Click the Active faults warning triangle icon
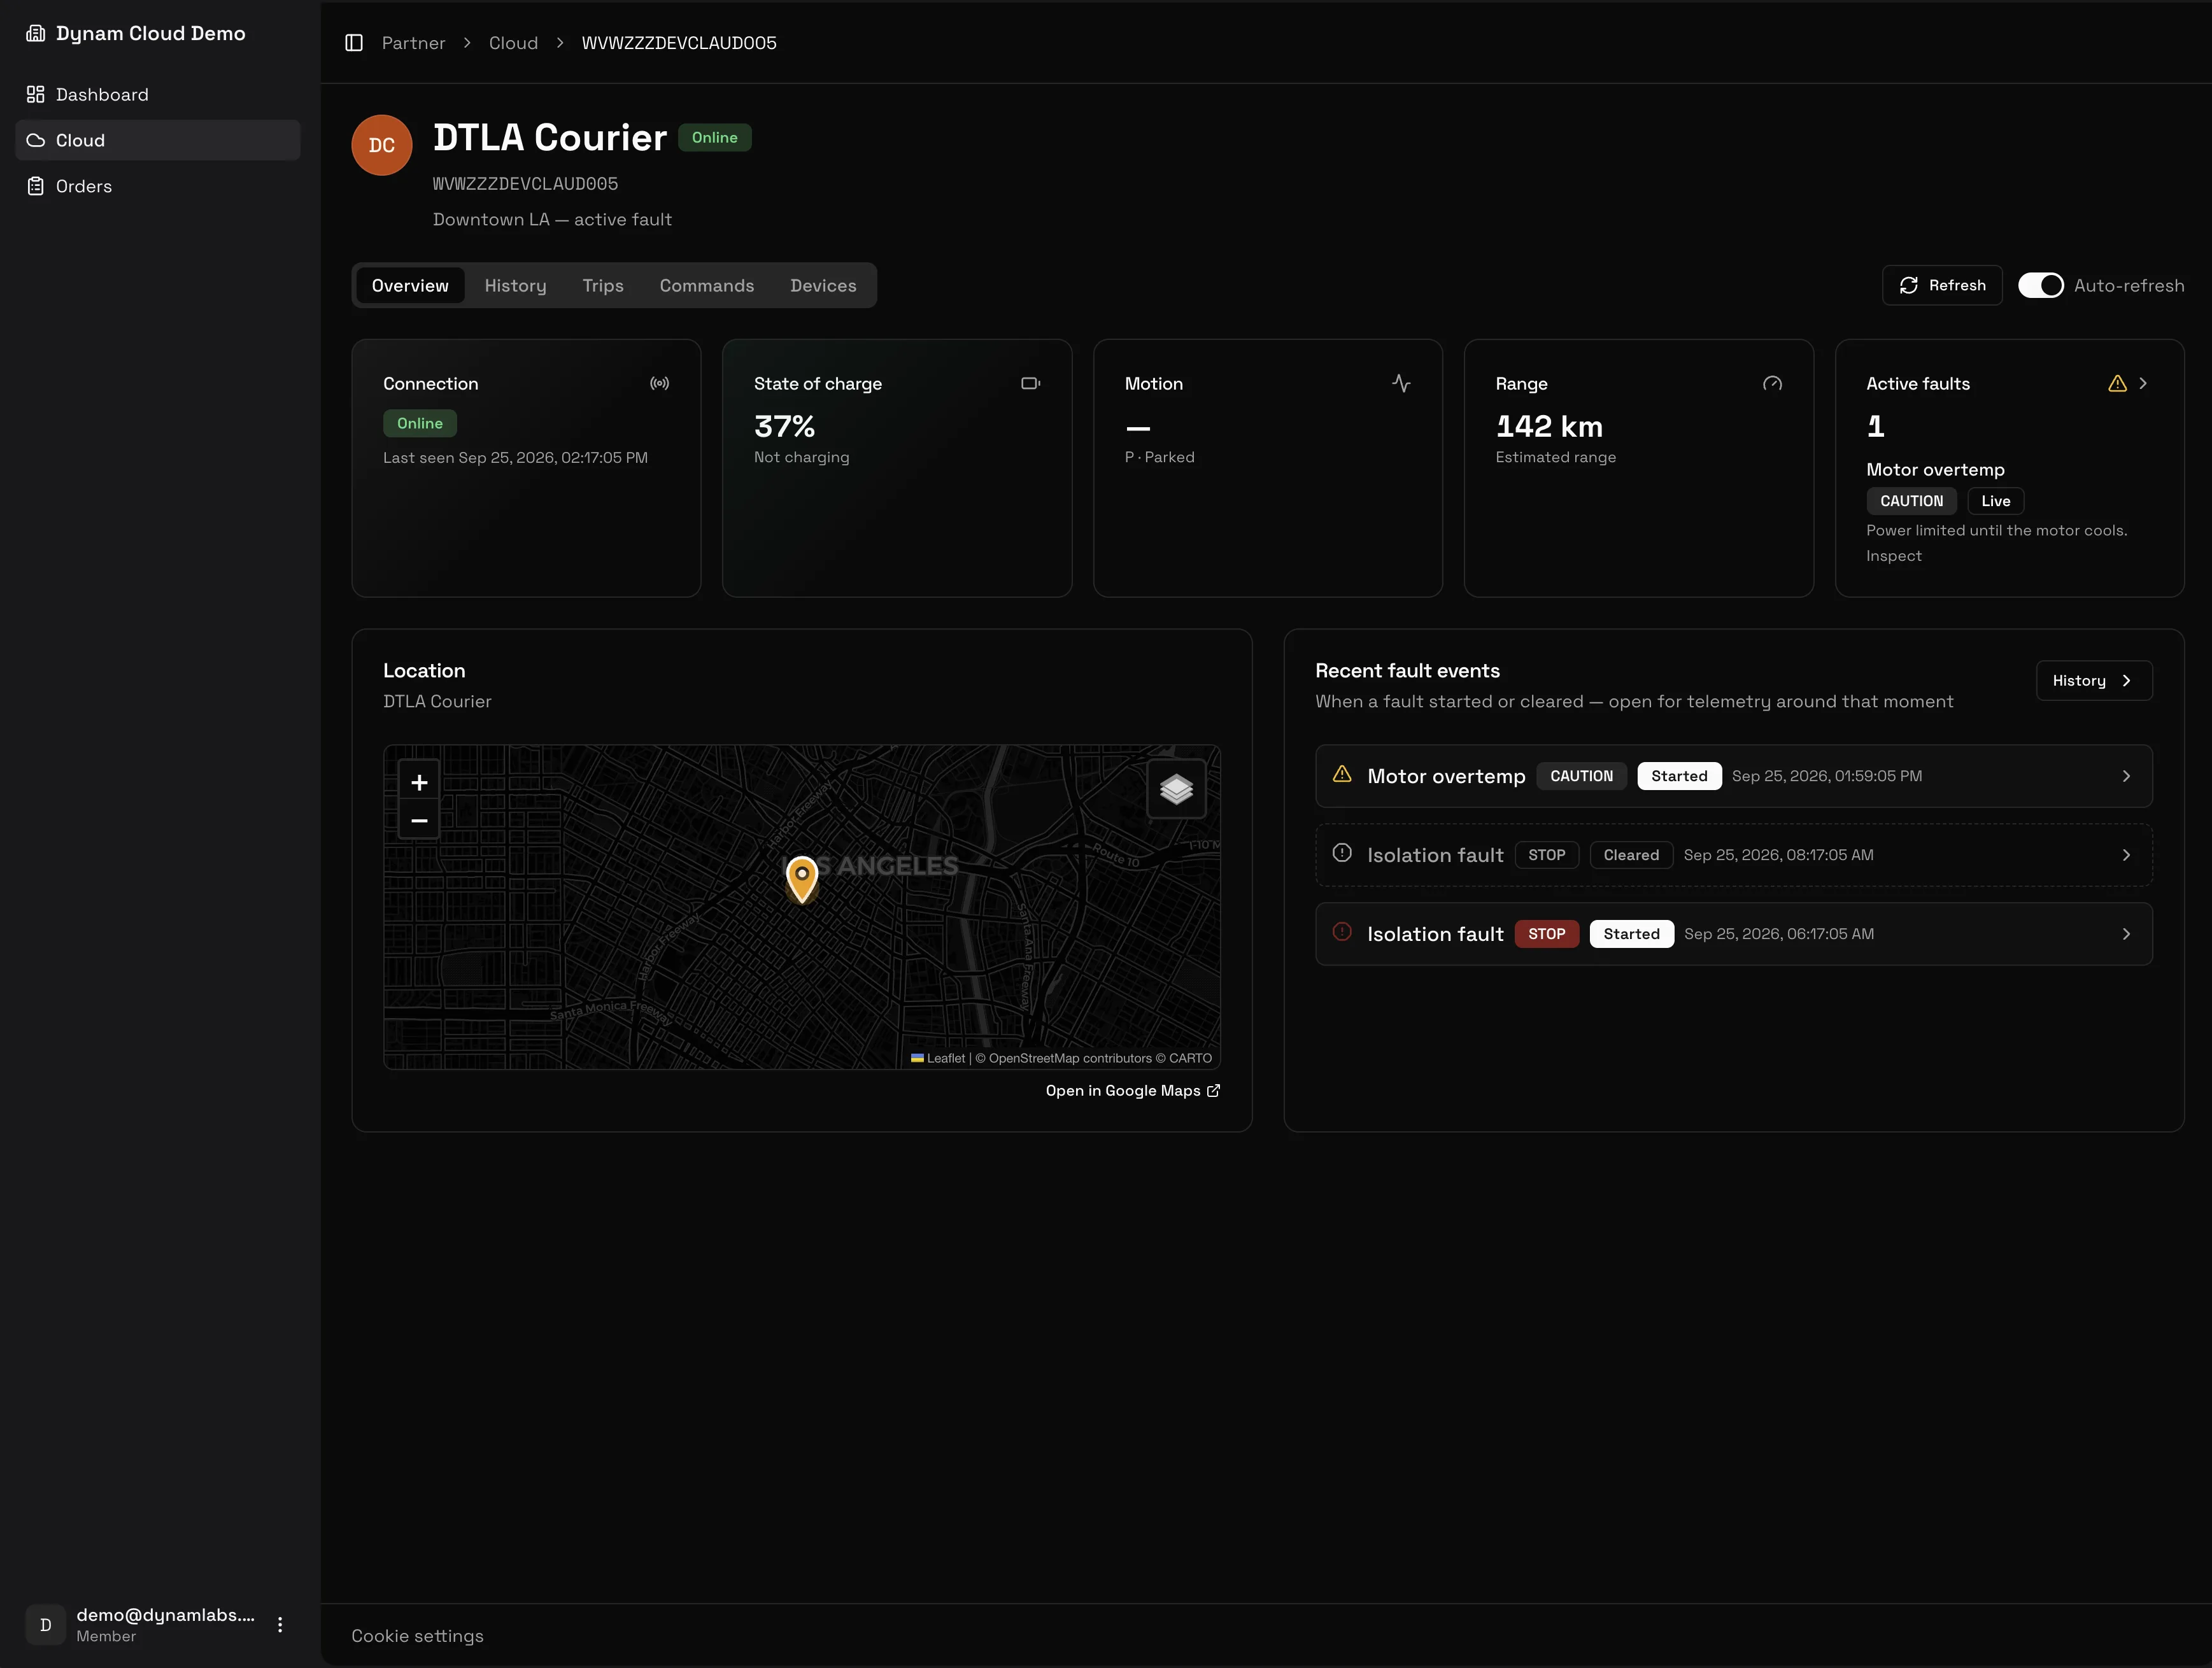The width and height of the screenshot is (2212, 1668). pos(2117,384)
